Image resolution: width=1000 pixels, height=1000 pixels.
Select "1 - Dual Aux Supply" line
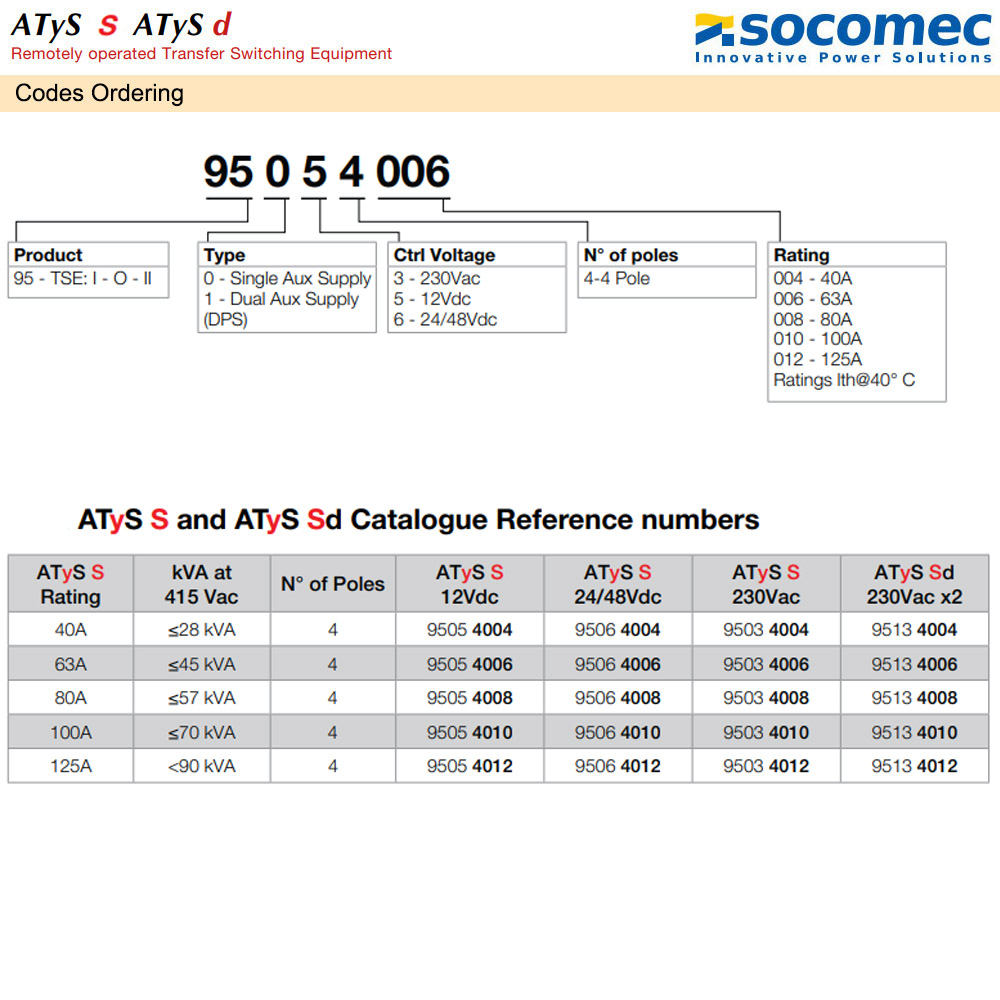click(281, 299)
